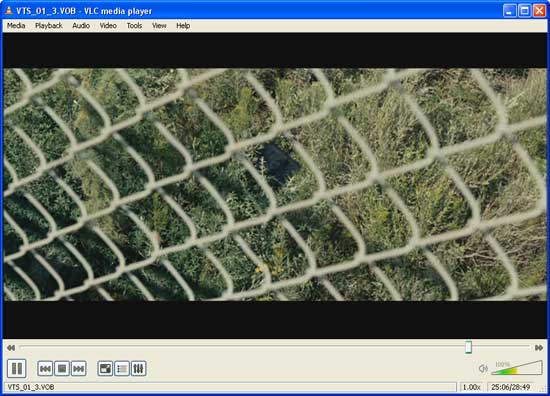Close the VLC media player window
This screenshot has height=396, width=550.
539,11
